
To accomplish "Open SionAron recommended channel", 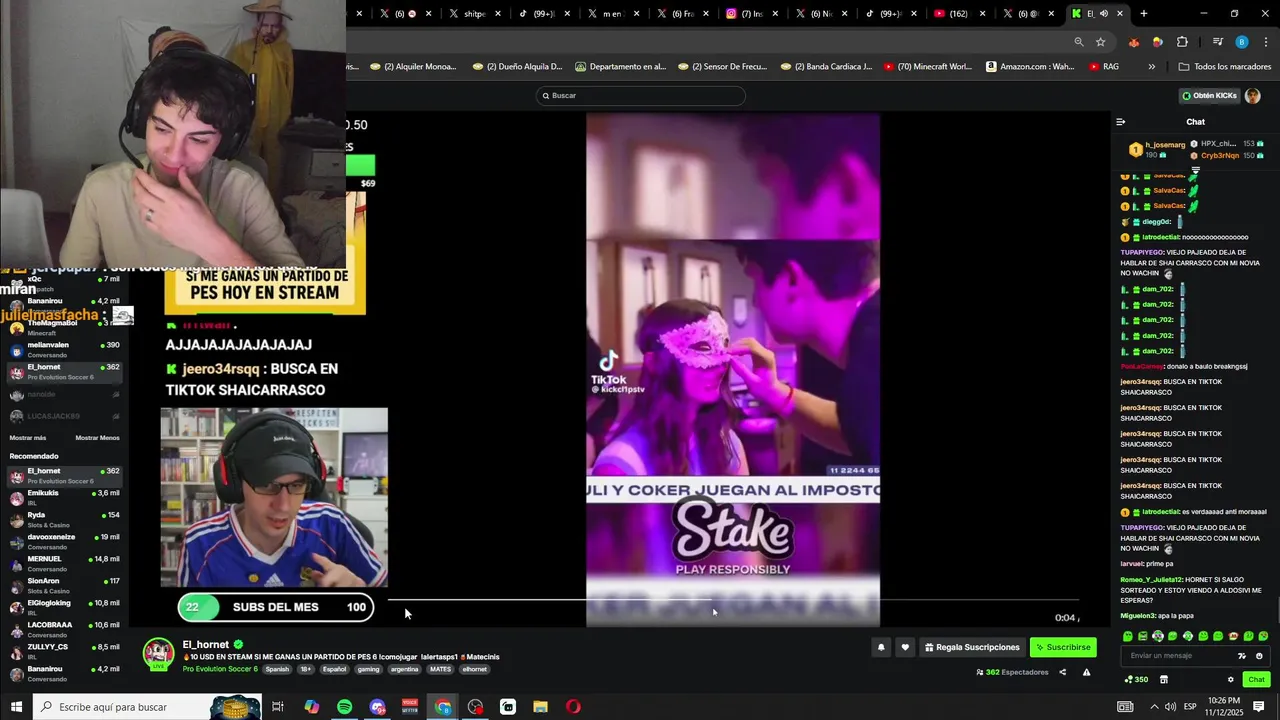I will pos(65,585).
